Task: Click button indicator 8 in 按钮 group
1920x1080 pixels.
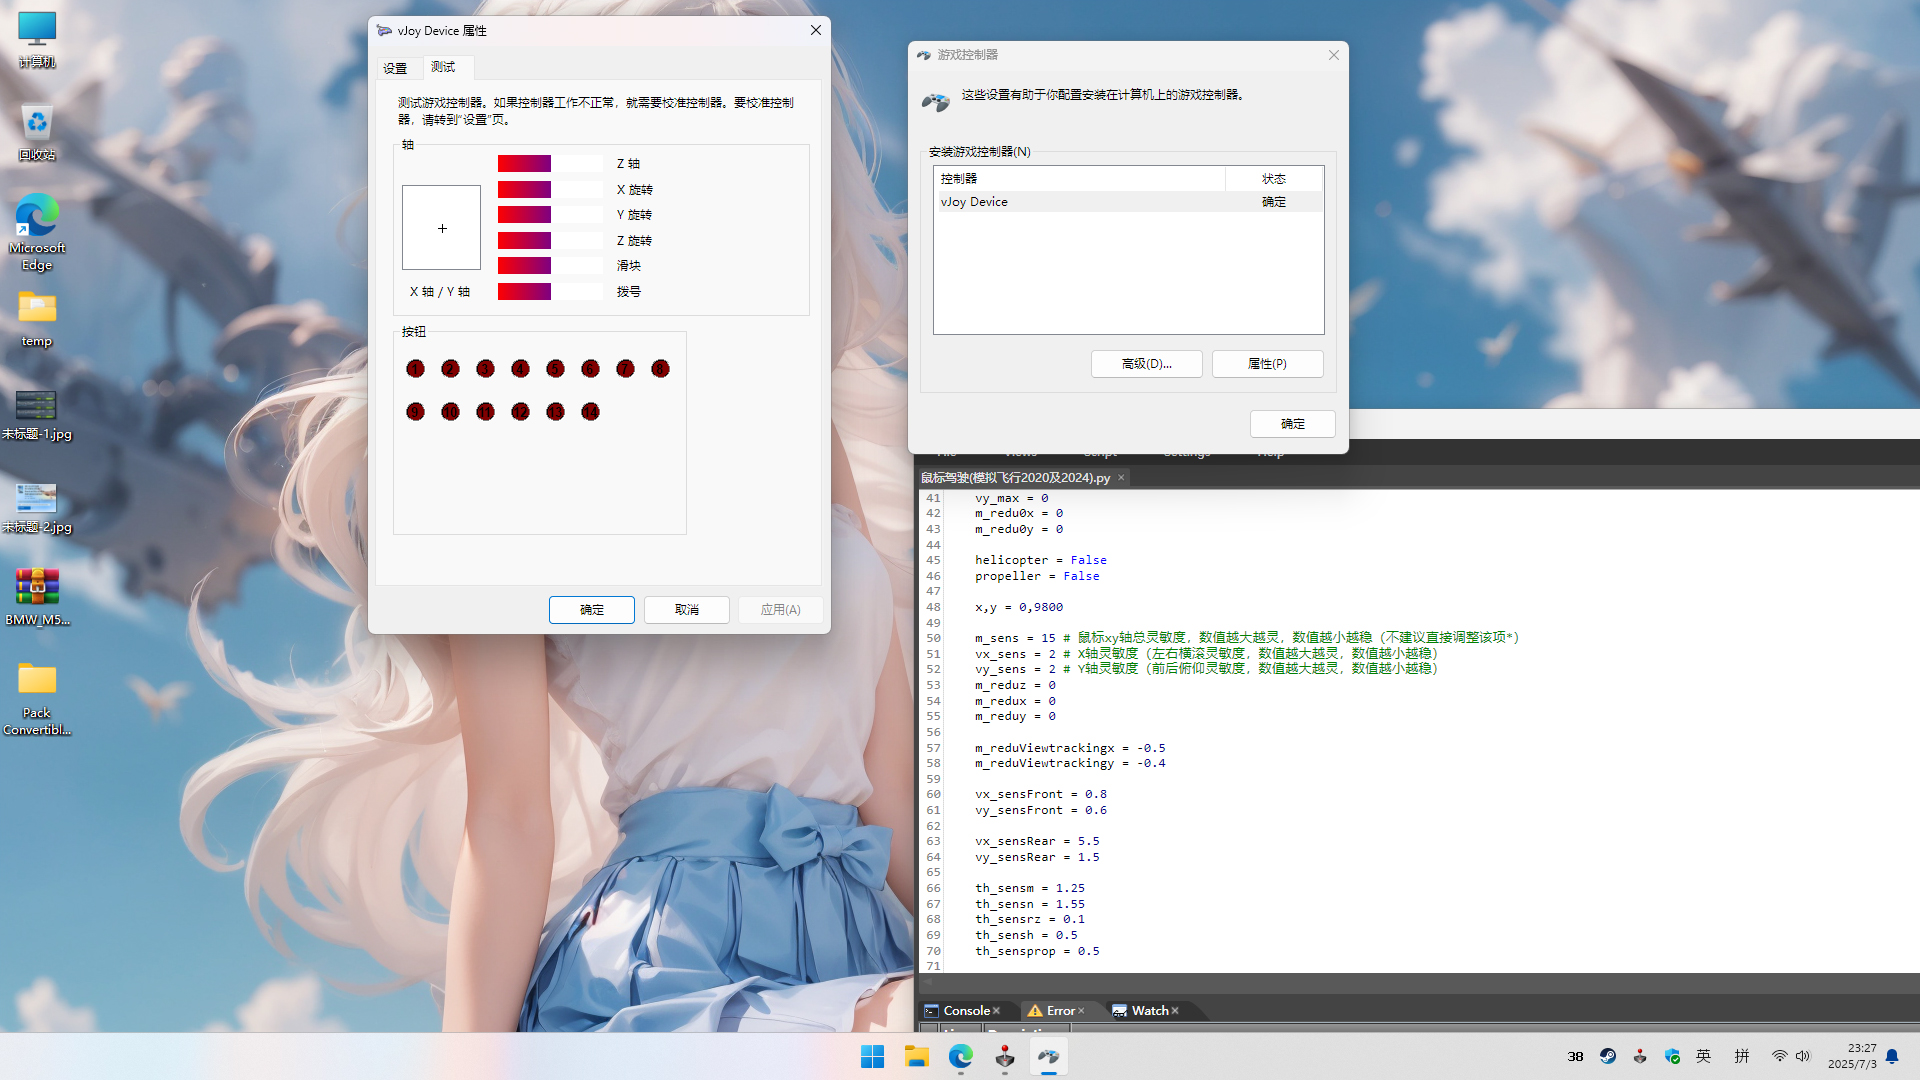Action: (x=660, y=369)
